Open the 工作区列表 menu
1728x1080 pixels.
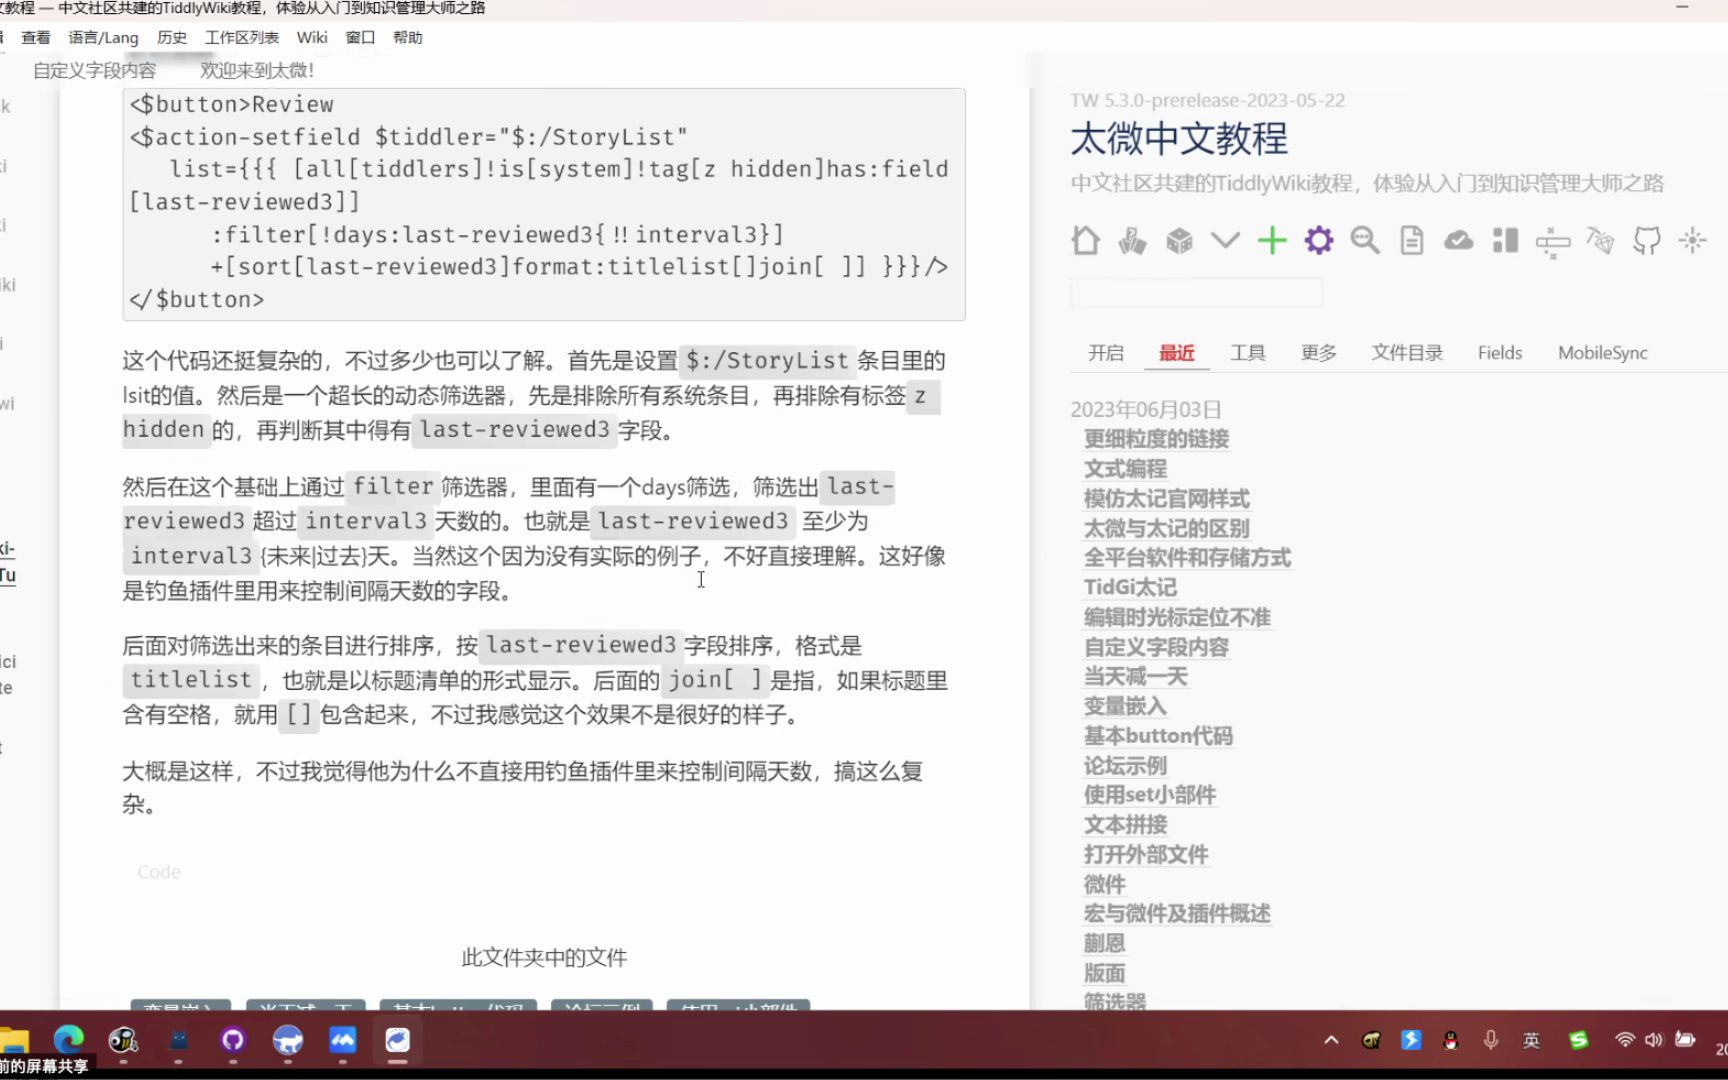point(242,37)
